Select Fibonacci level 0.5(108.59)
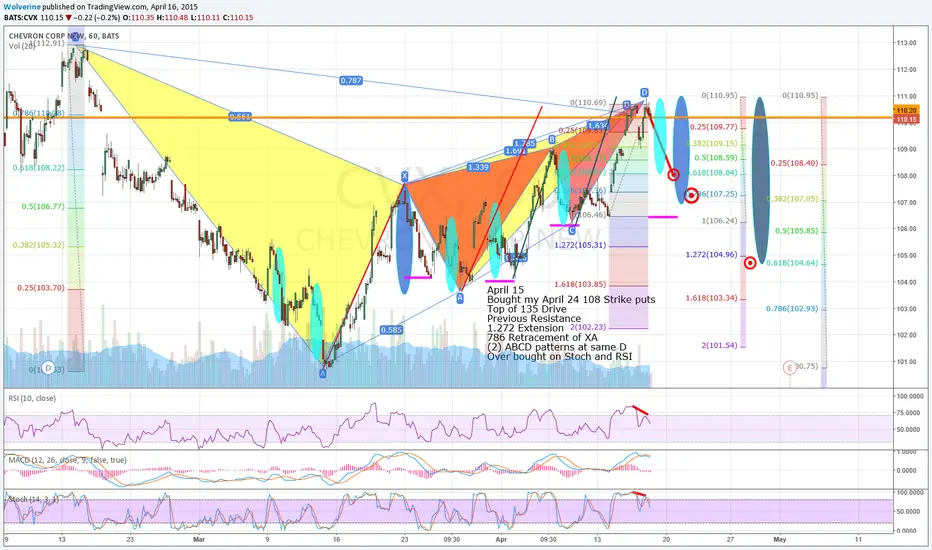The height and width of the screenshot is (550, 932). pyautogui.click(x=716, y=158)
